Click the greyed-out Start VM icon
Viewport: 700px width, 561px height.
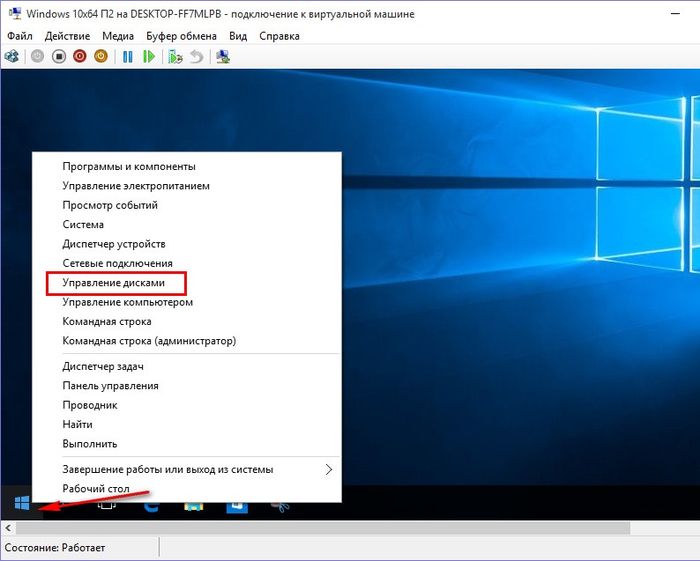(38, 57)
